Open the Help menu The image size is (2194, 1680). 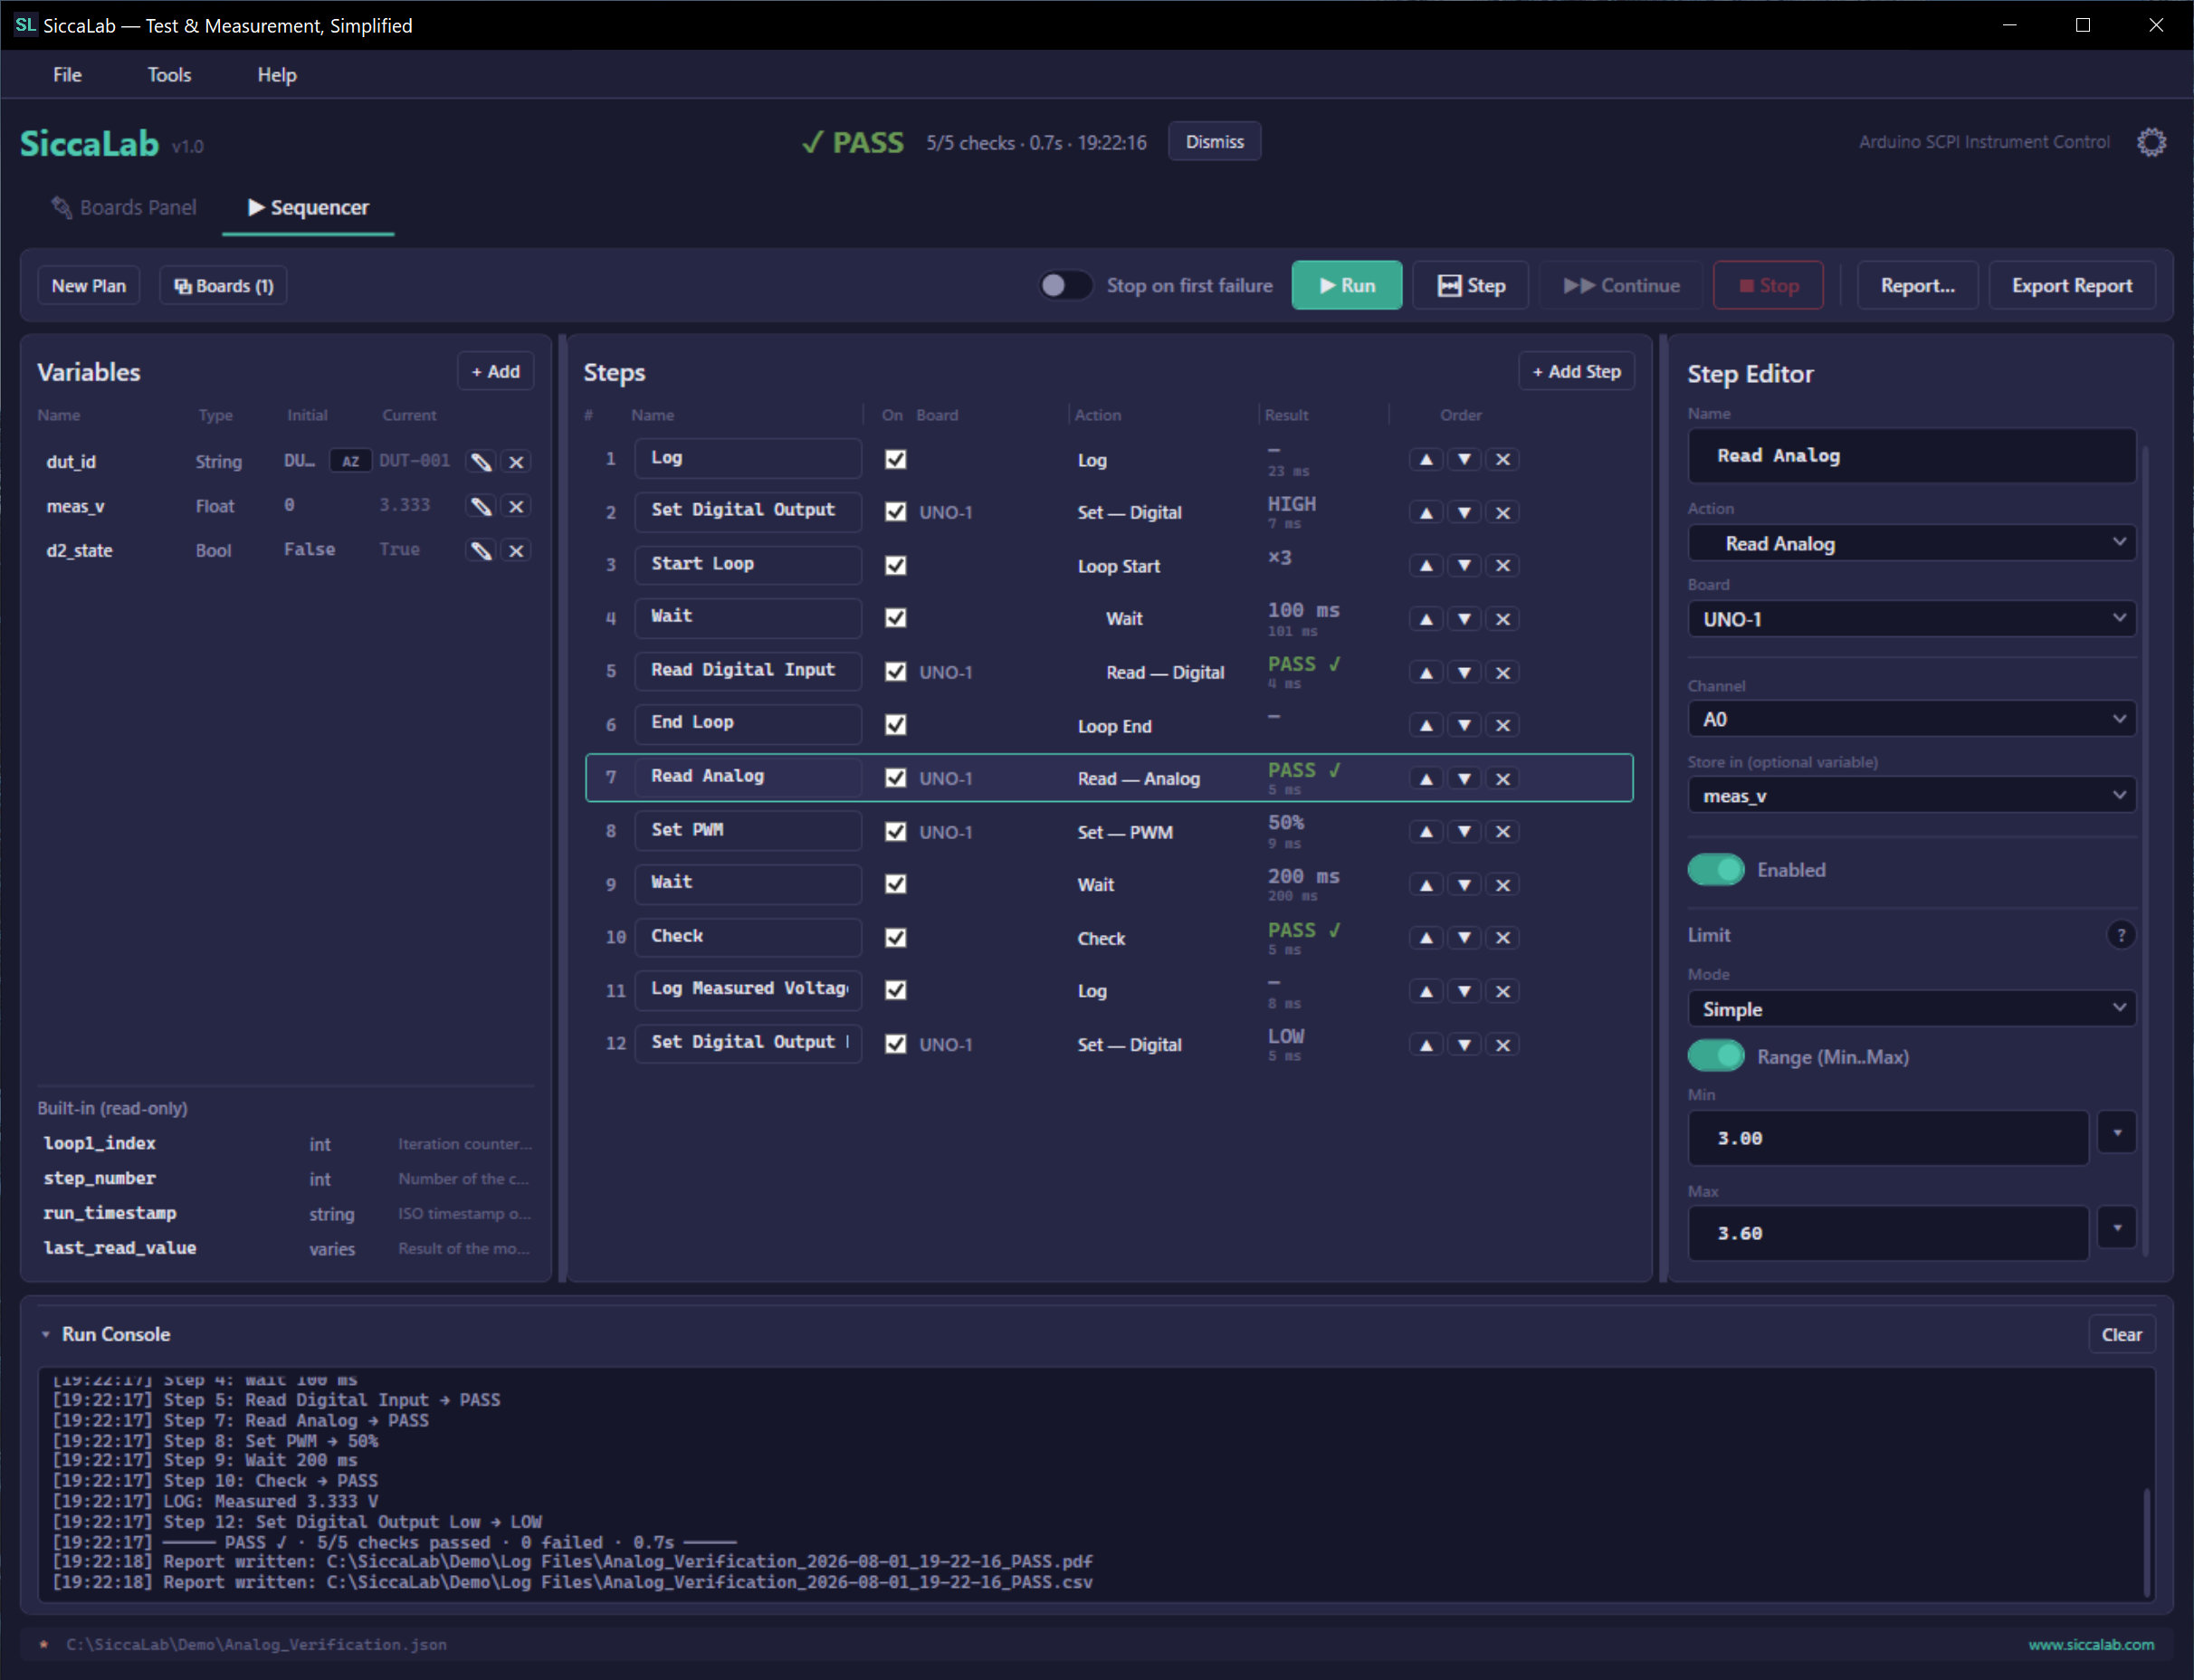click(277, 75)
